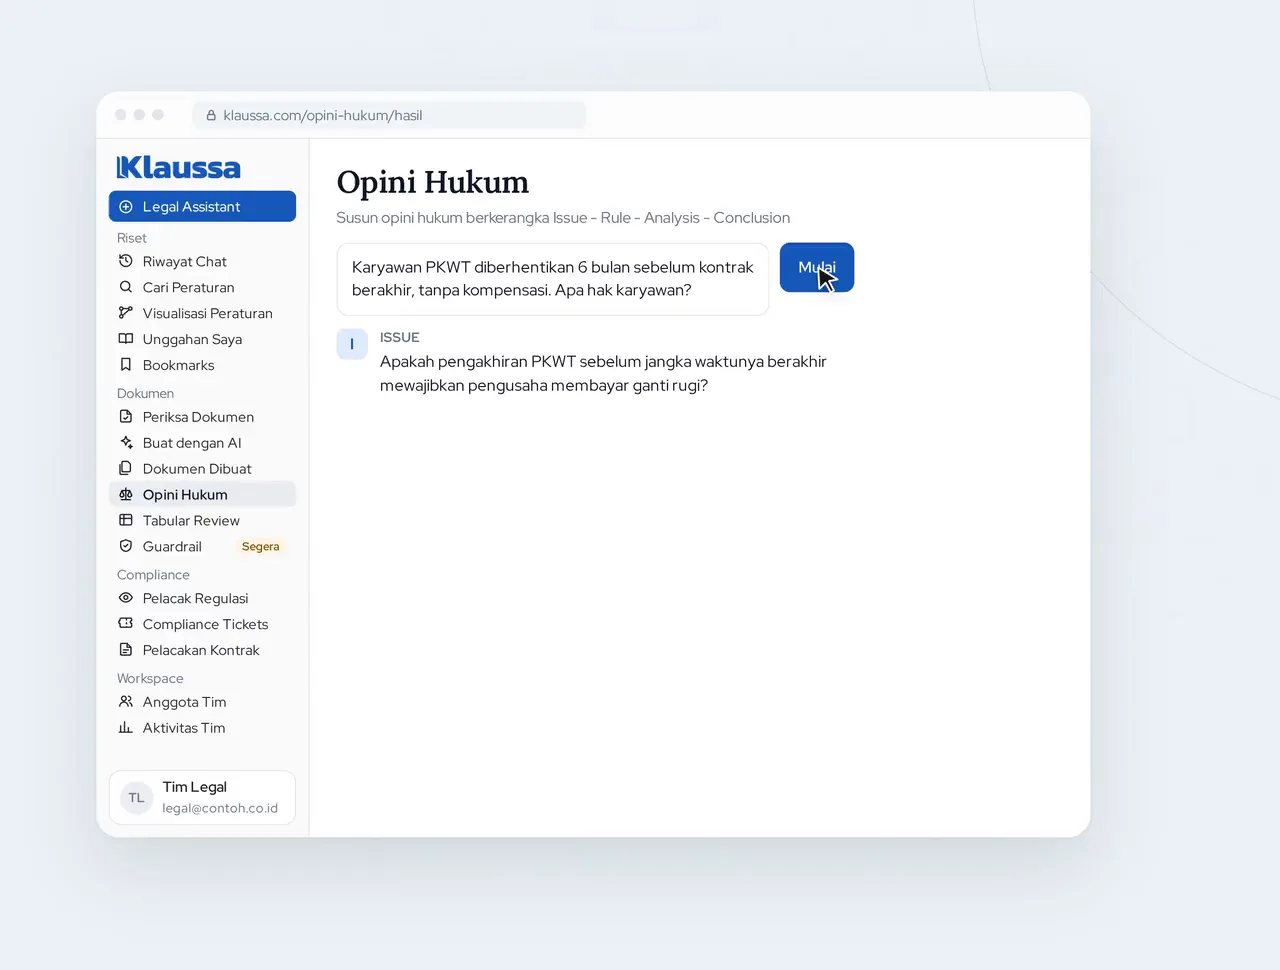This screenshot has width=1280, height=970.
Task: Click the TL avatar circle
Action: 136,798
